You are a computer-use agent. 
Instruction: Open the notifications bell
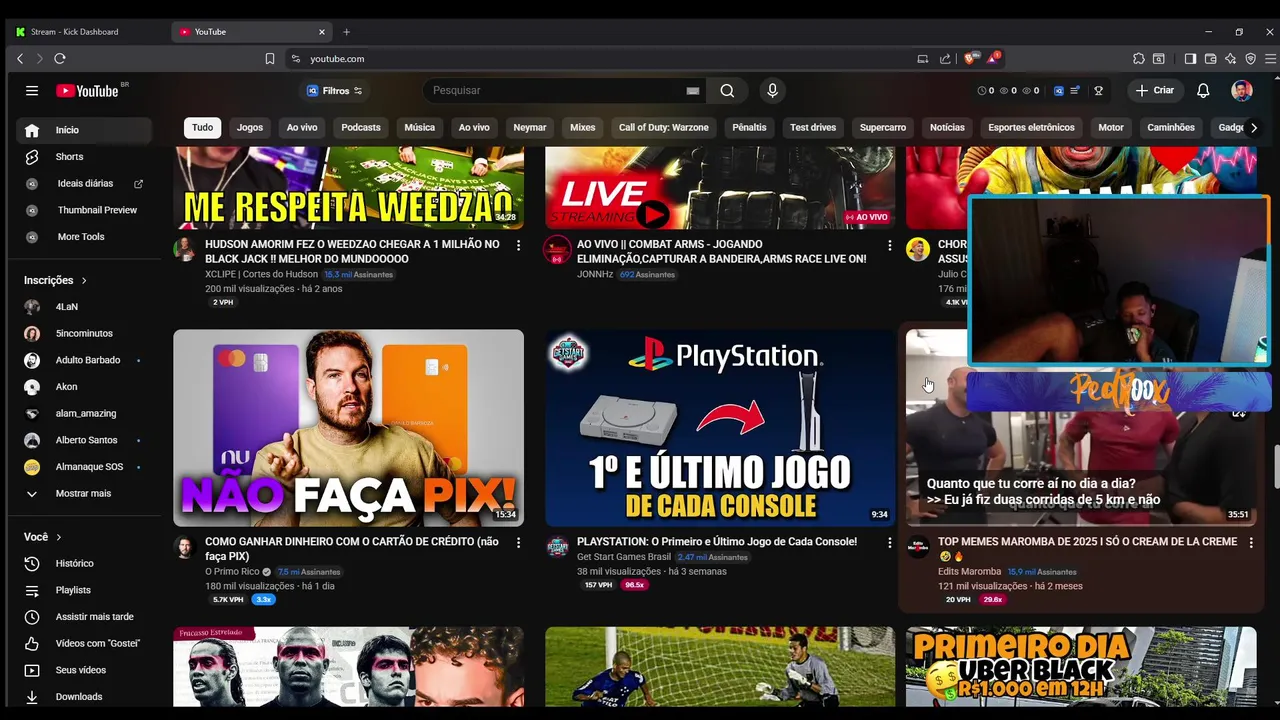(x=1203, y=90)
